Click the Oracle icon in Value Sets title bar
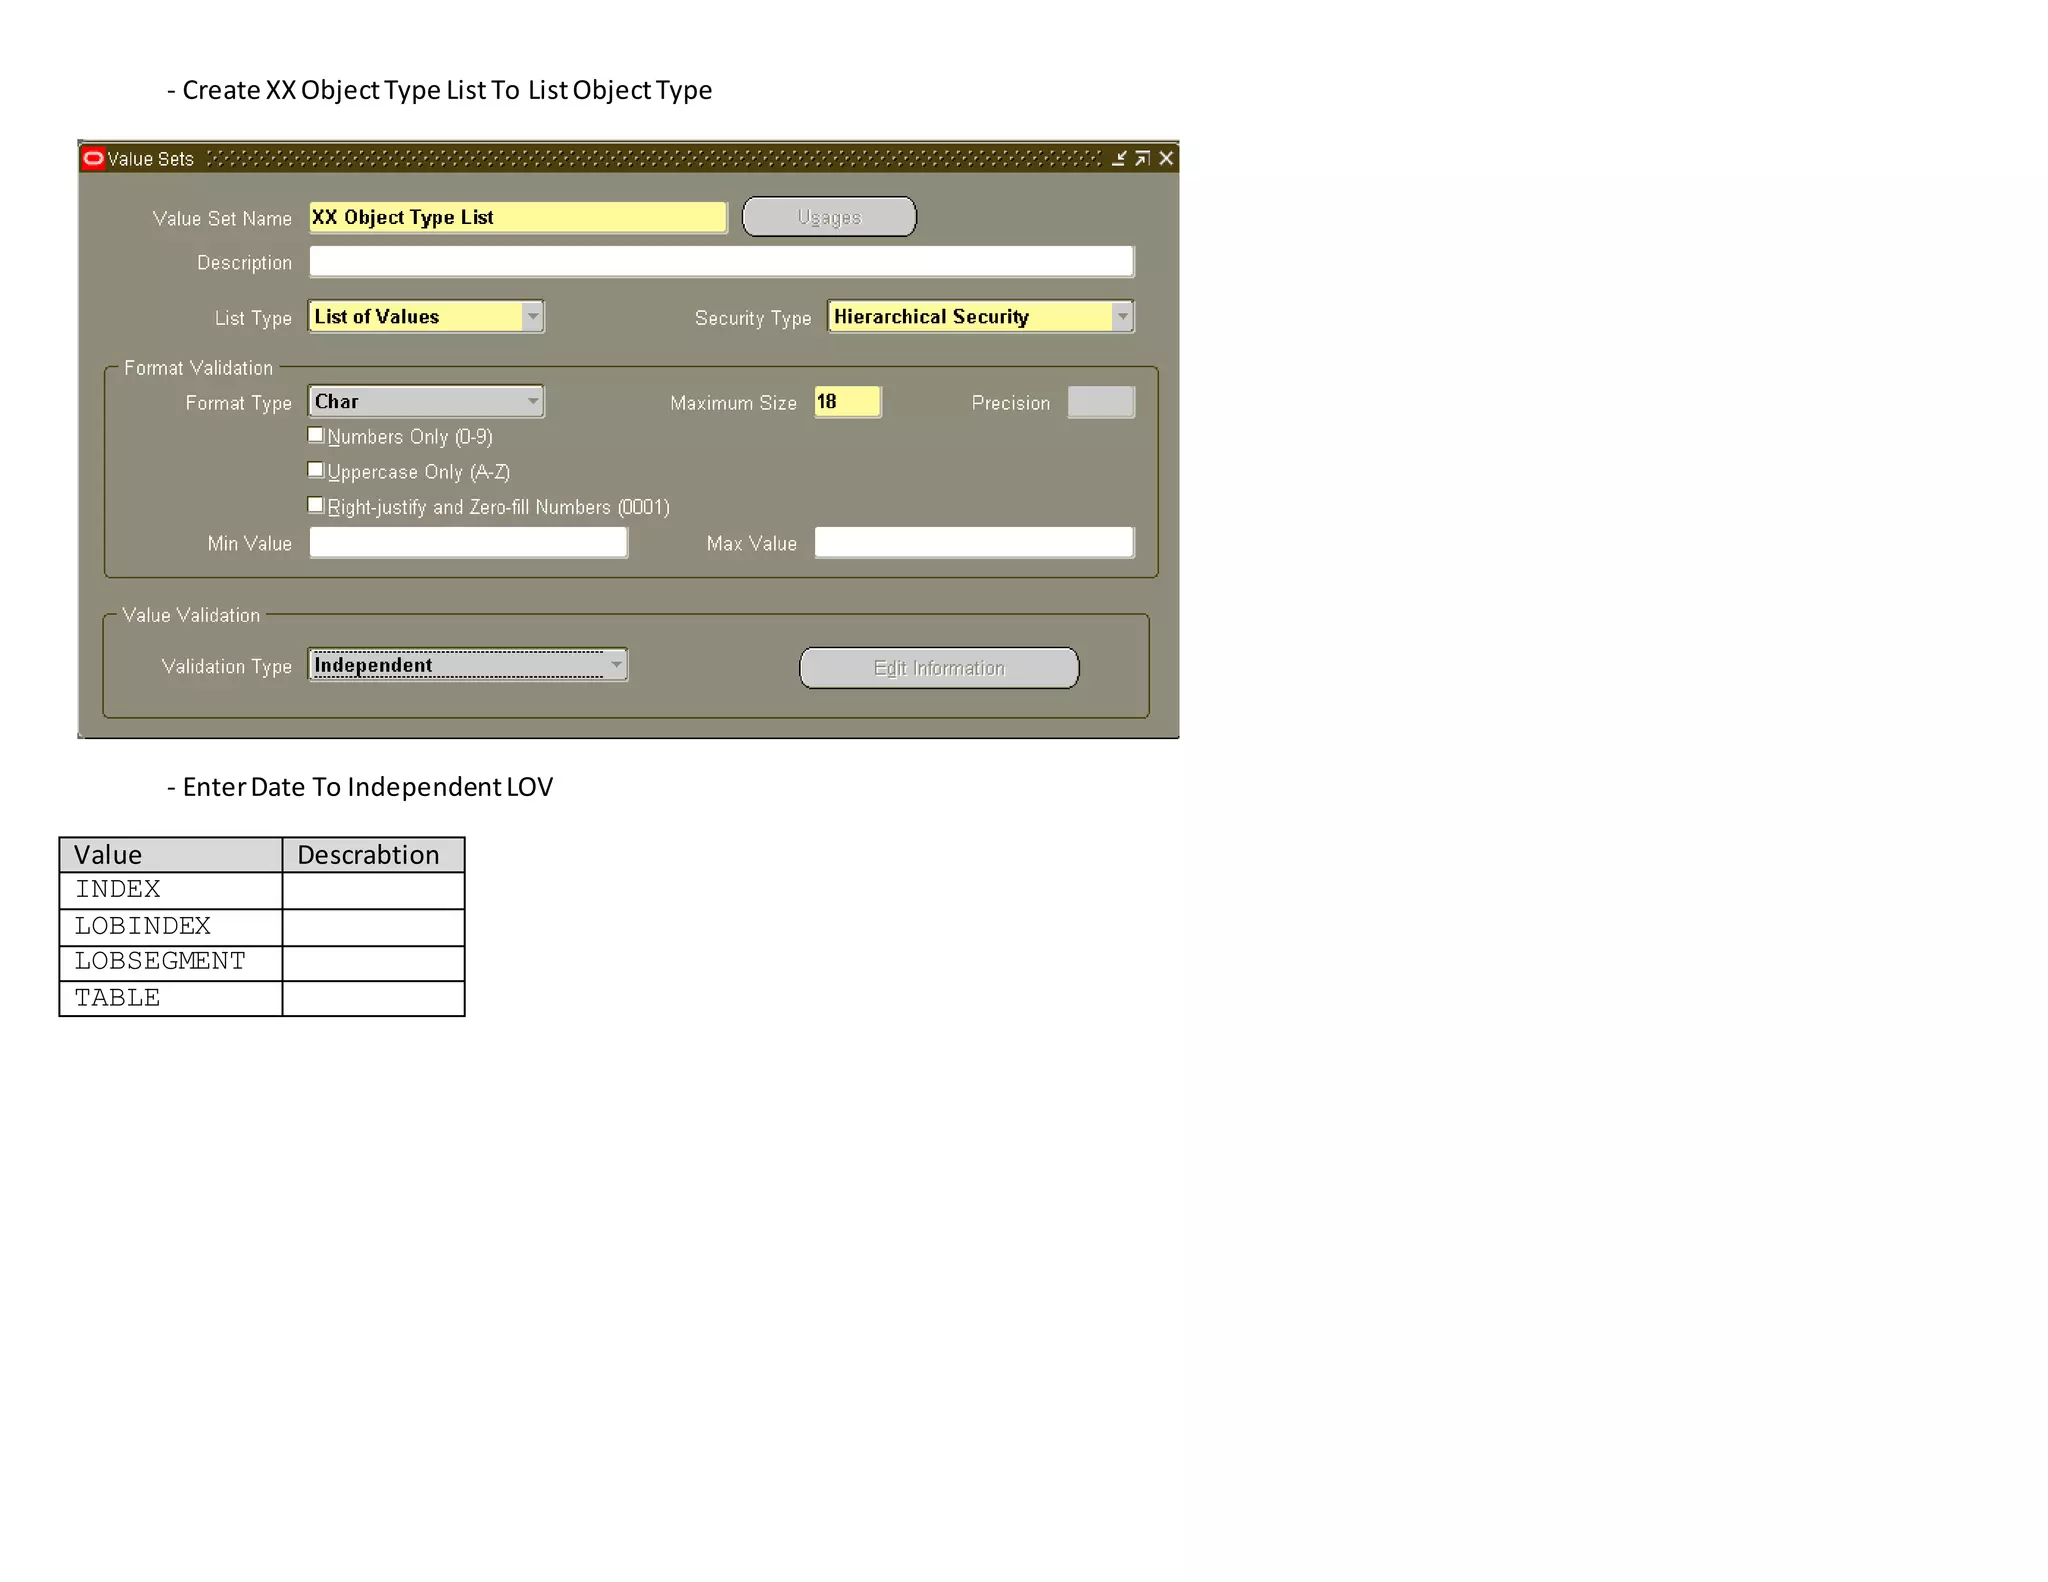The height and width of the screenshot is (1582, 2048). tap(93, 158)
